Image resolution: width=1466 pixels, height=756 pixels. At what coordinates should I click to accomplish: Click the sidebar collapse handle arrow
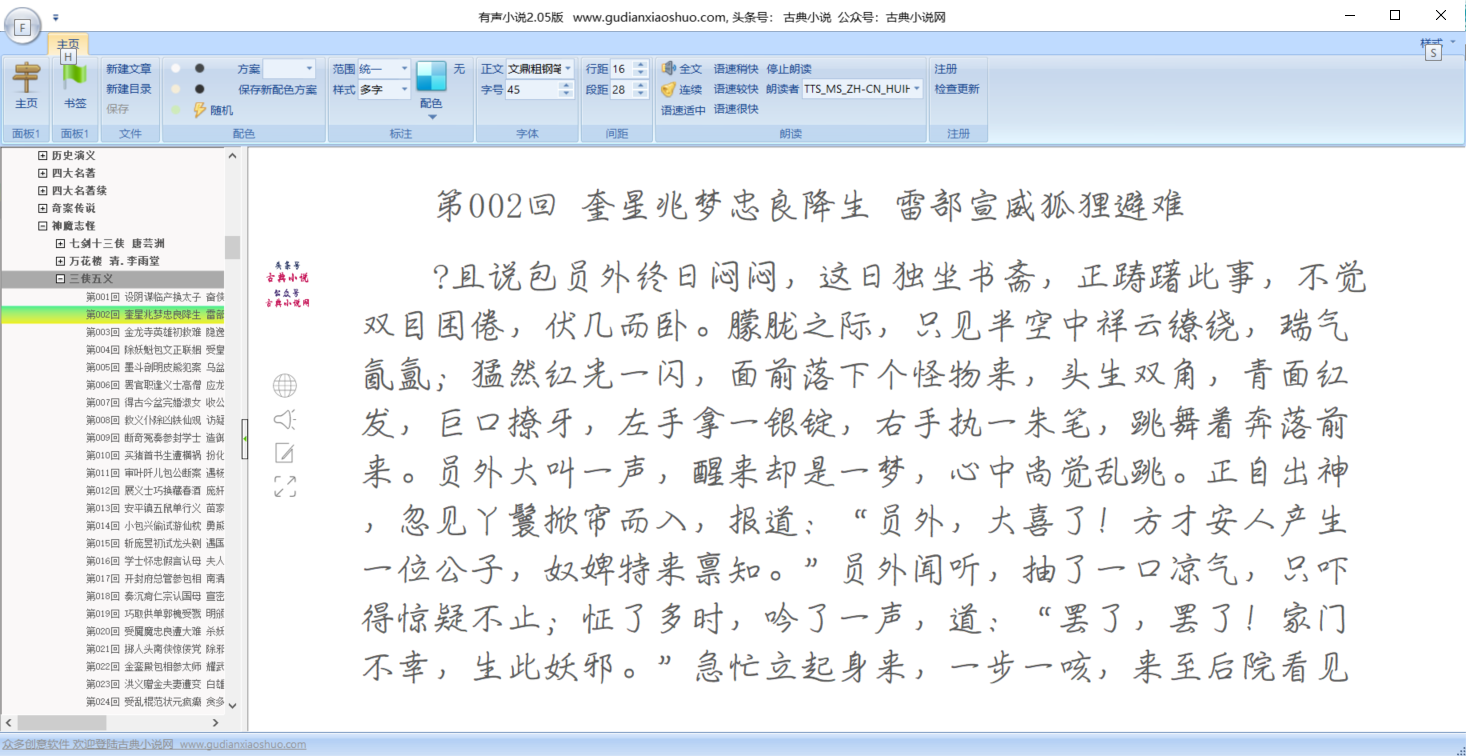coord(245,437)
